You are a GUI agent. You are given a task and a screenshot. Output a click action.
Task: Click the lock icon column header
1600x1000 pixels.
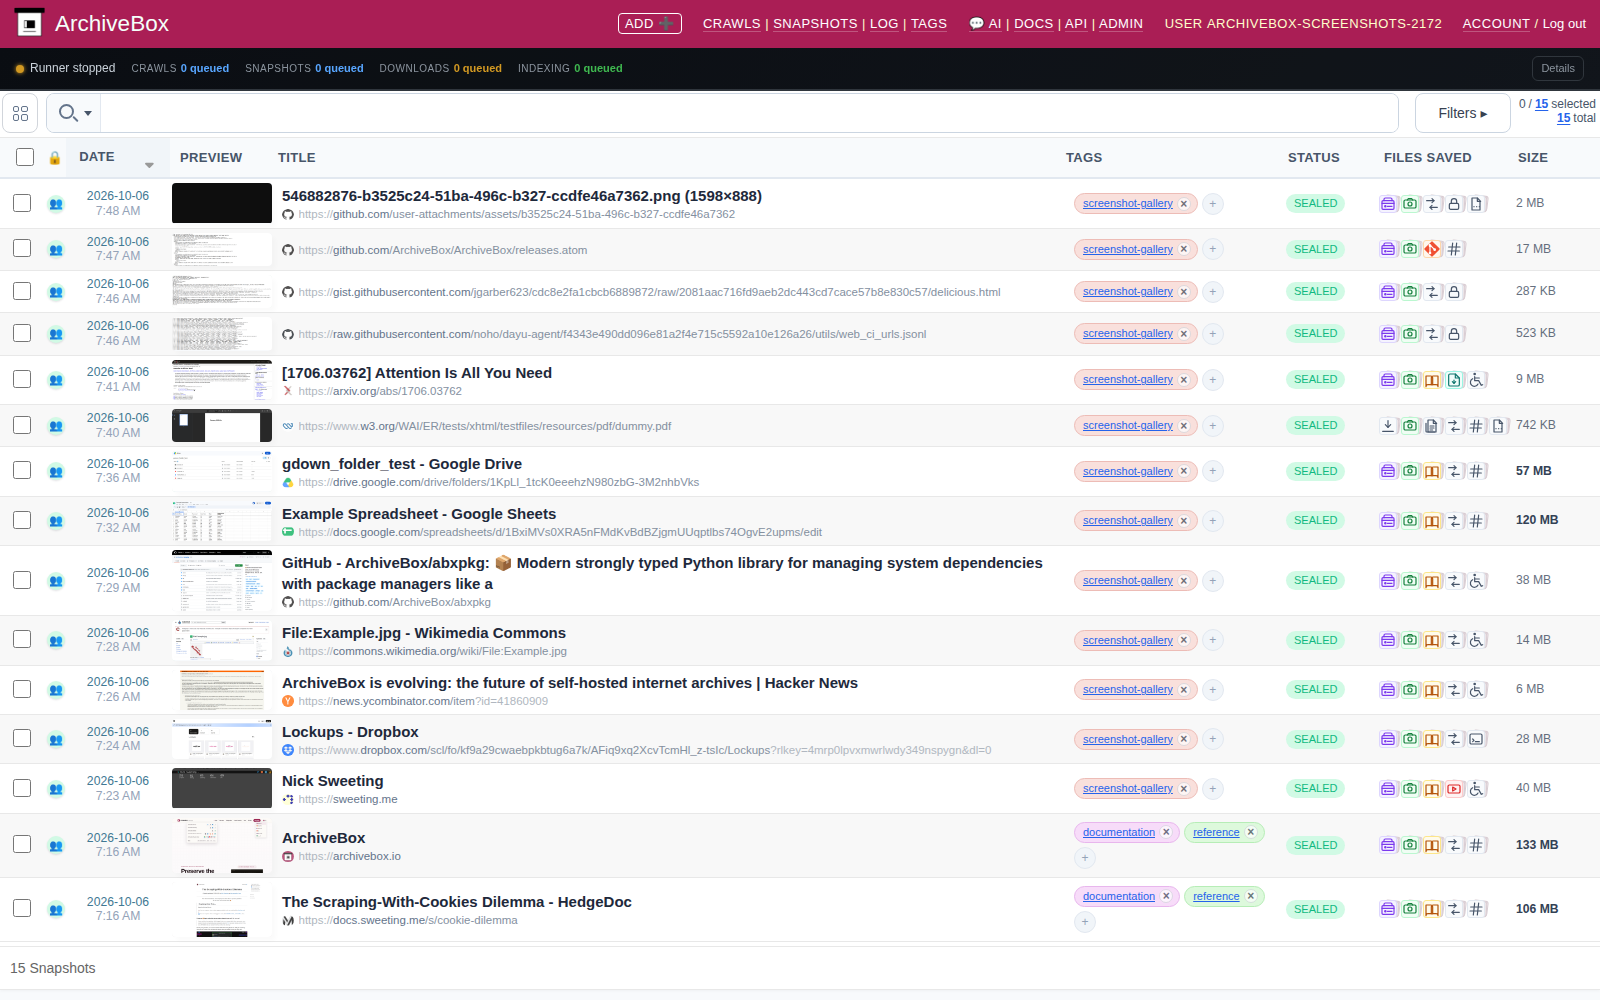coord(55,158)
